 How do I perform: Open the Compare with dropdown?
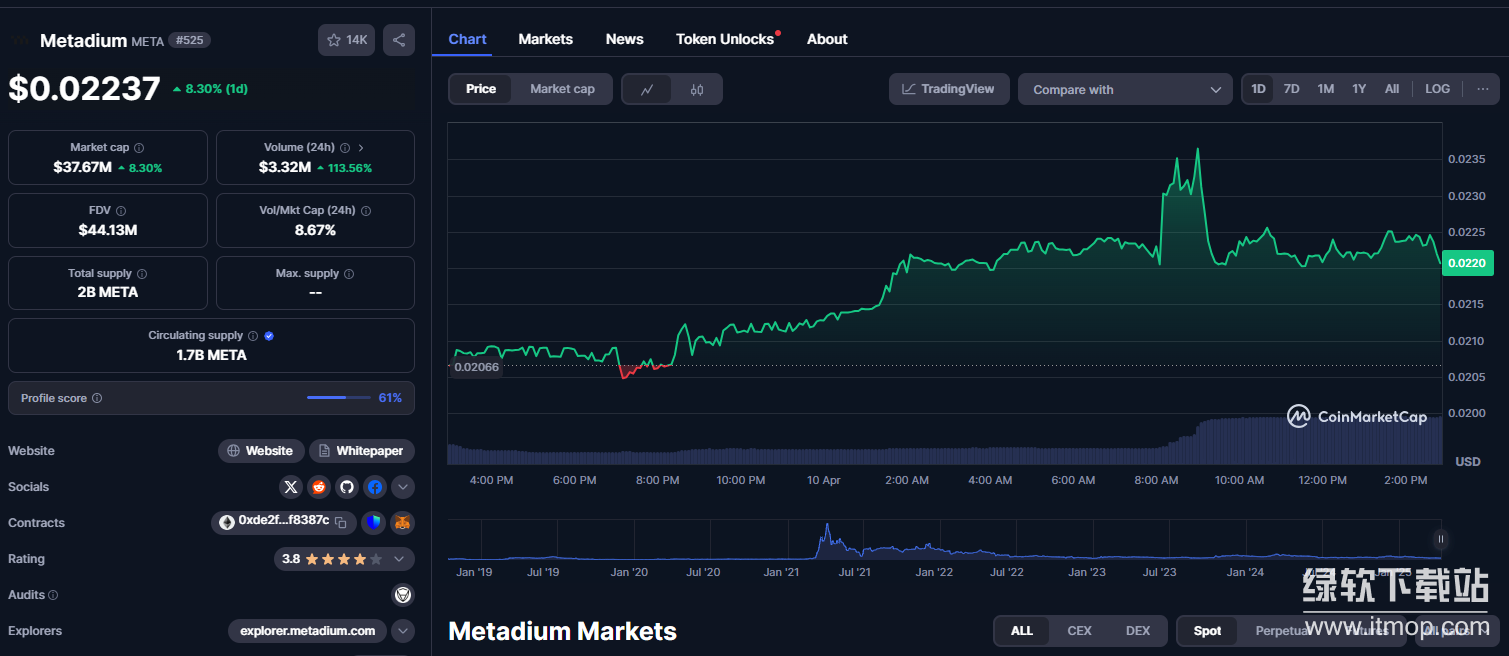tap(1125, 90)
